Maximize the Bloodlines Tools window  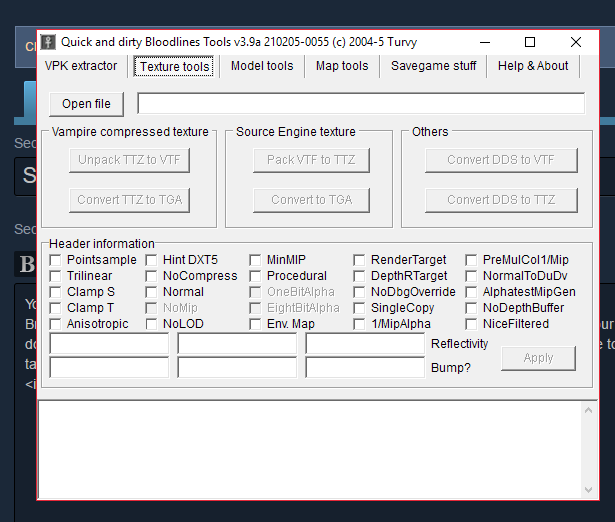click(530, 42)
